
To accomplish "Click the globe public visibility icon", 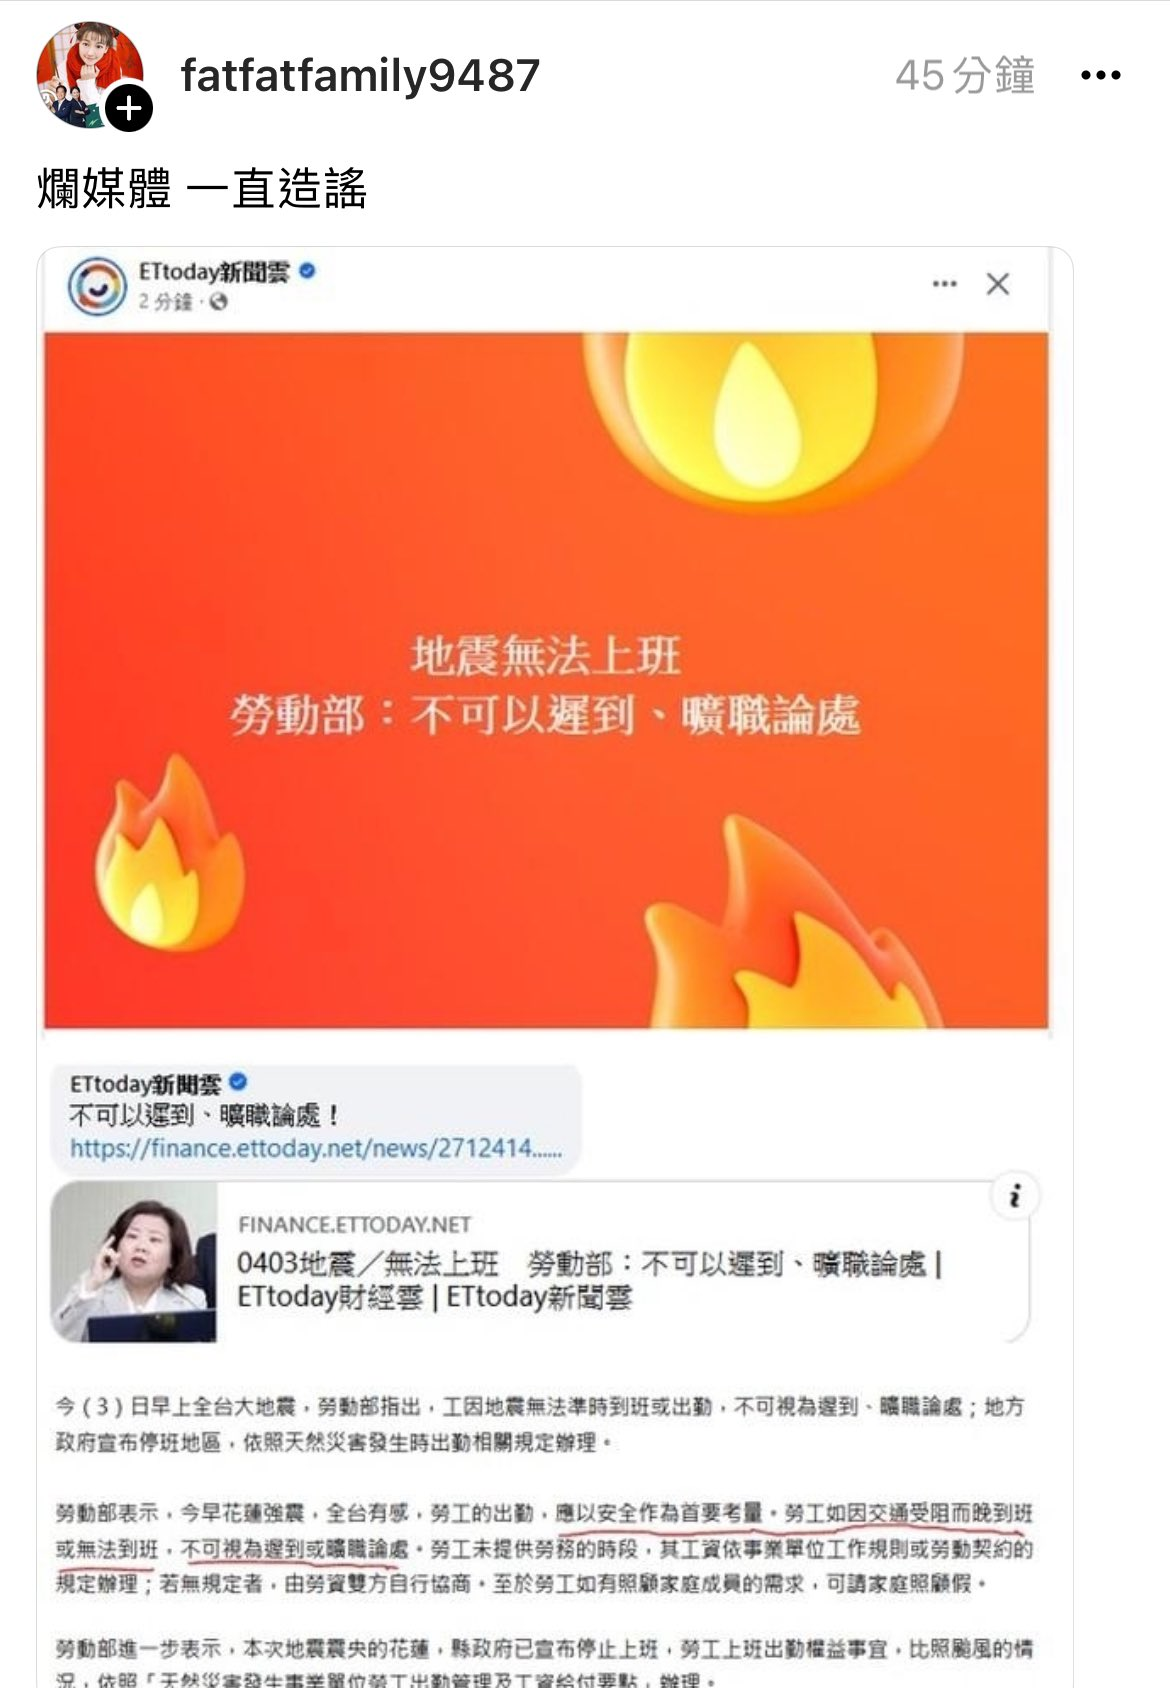I will point(219,301).
